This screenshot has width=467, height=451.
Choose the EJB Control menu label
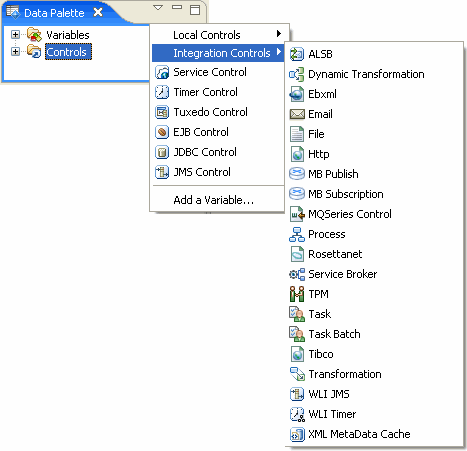click(x=201, y=132)
